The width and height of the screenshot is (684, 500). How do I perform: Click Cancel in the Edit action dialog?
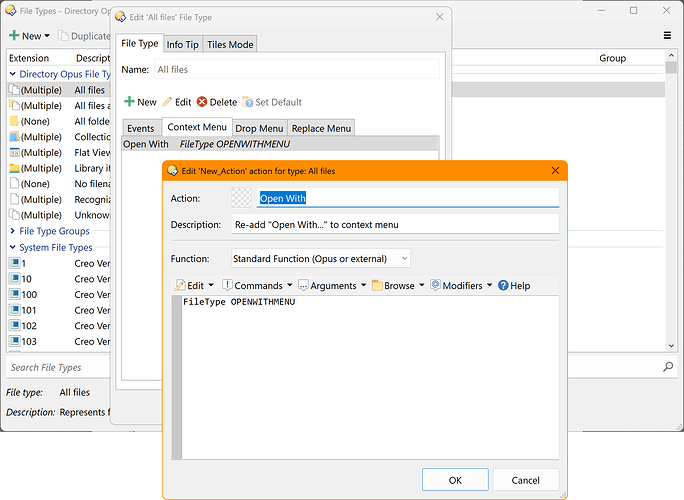point(526,480)
